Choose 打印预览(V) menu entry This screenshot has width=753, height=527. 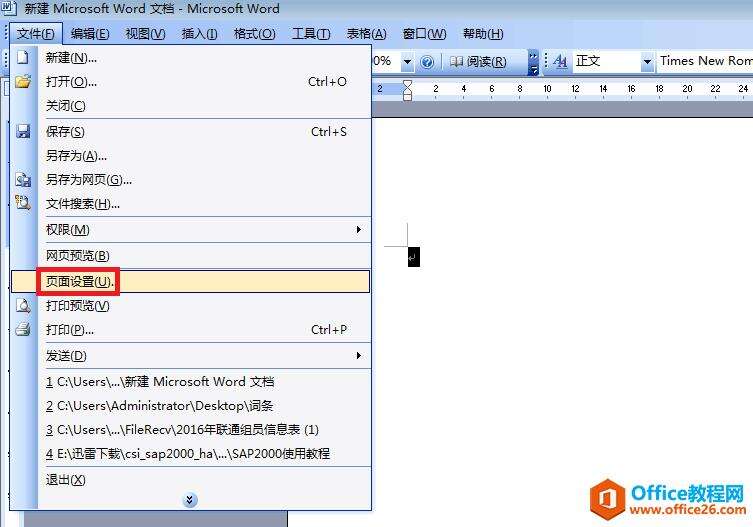pos(190,306)
